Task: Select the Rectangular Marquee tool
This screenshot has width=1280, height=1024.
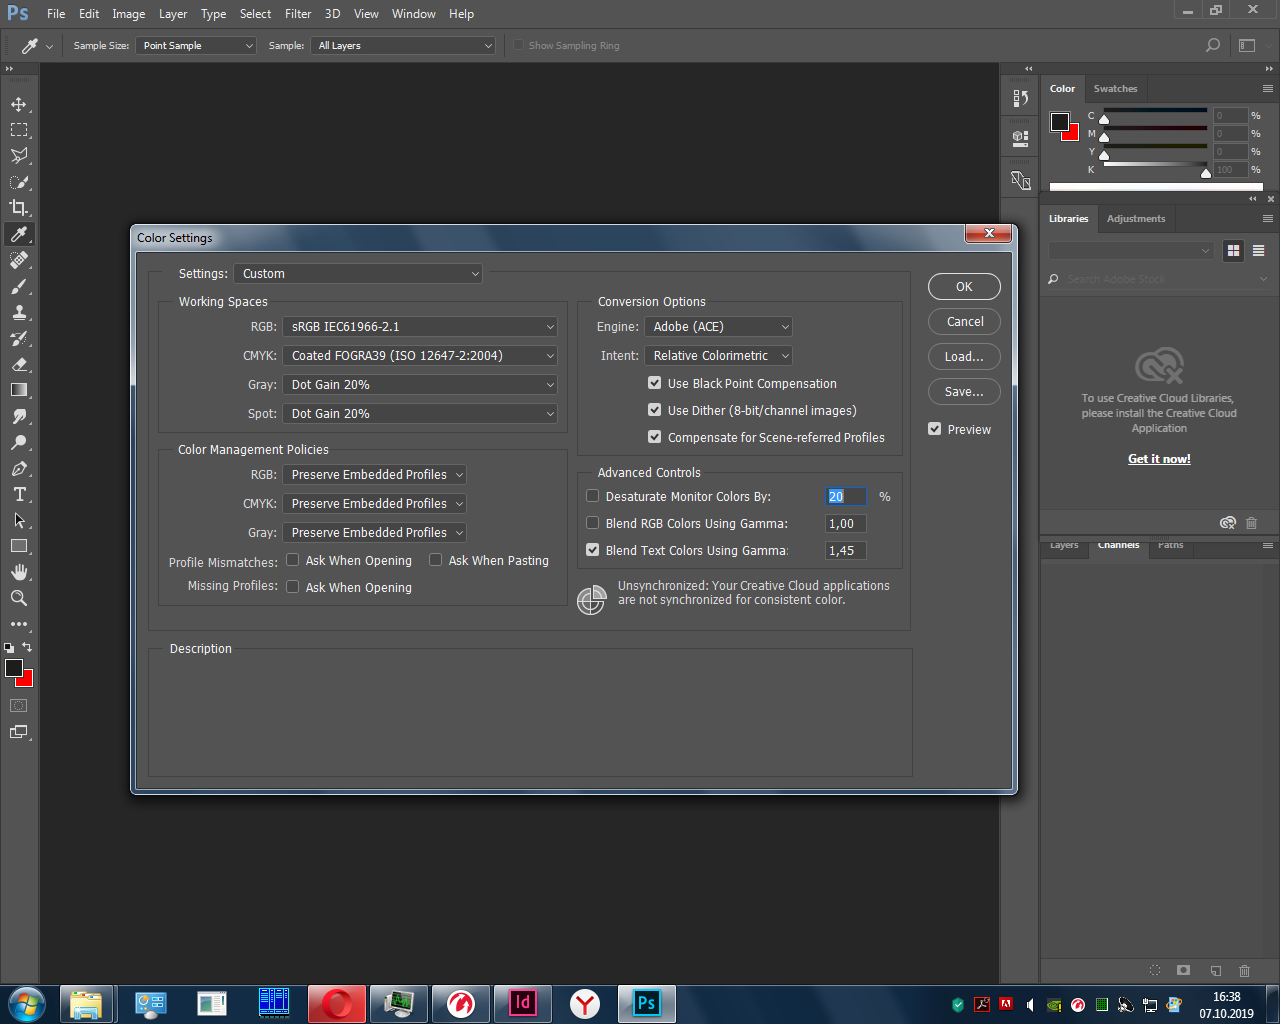Action: pyautogui.click(x=19, y=130)
